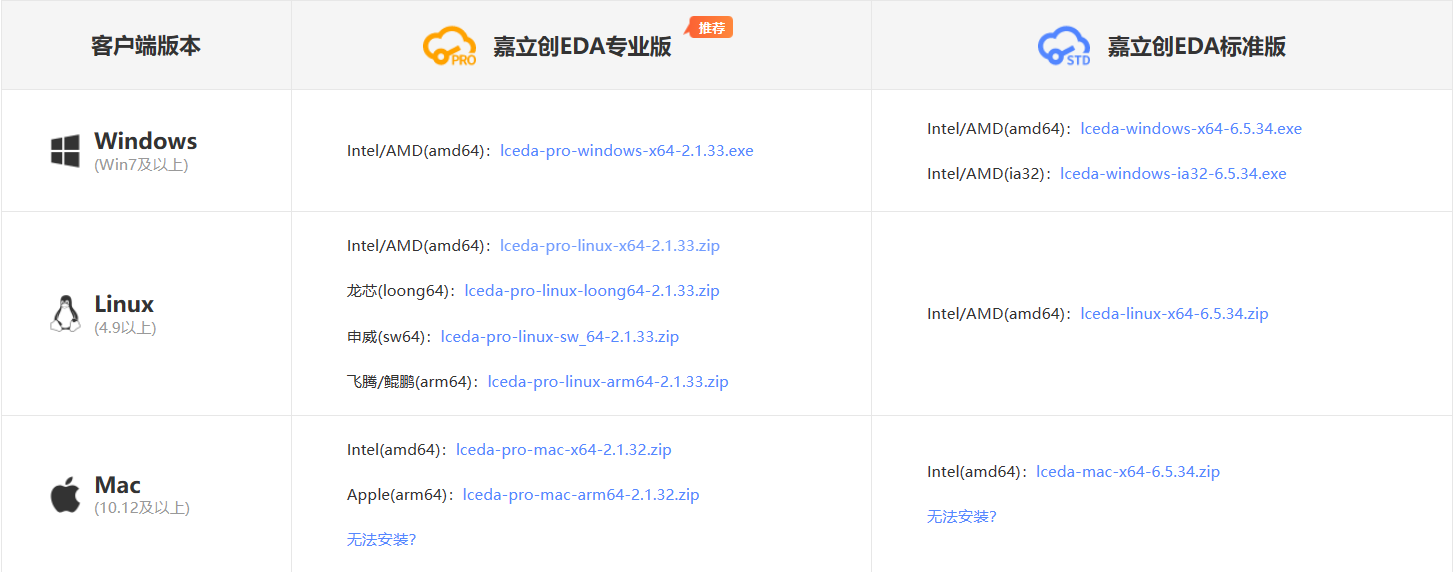
Task: Download lceda-mac-x64-6.5.34.zip standard version
Action: pos(1128,472)
